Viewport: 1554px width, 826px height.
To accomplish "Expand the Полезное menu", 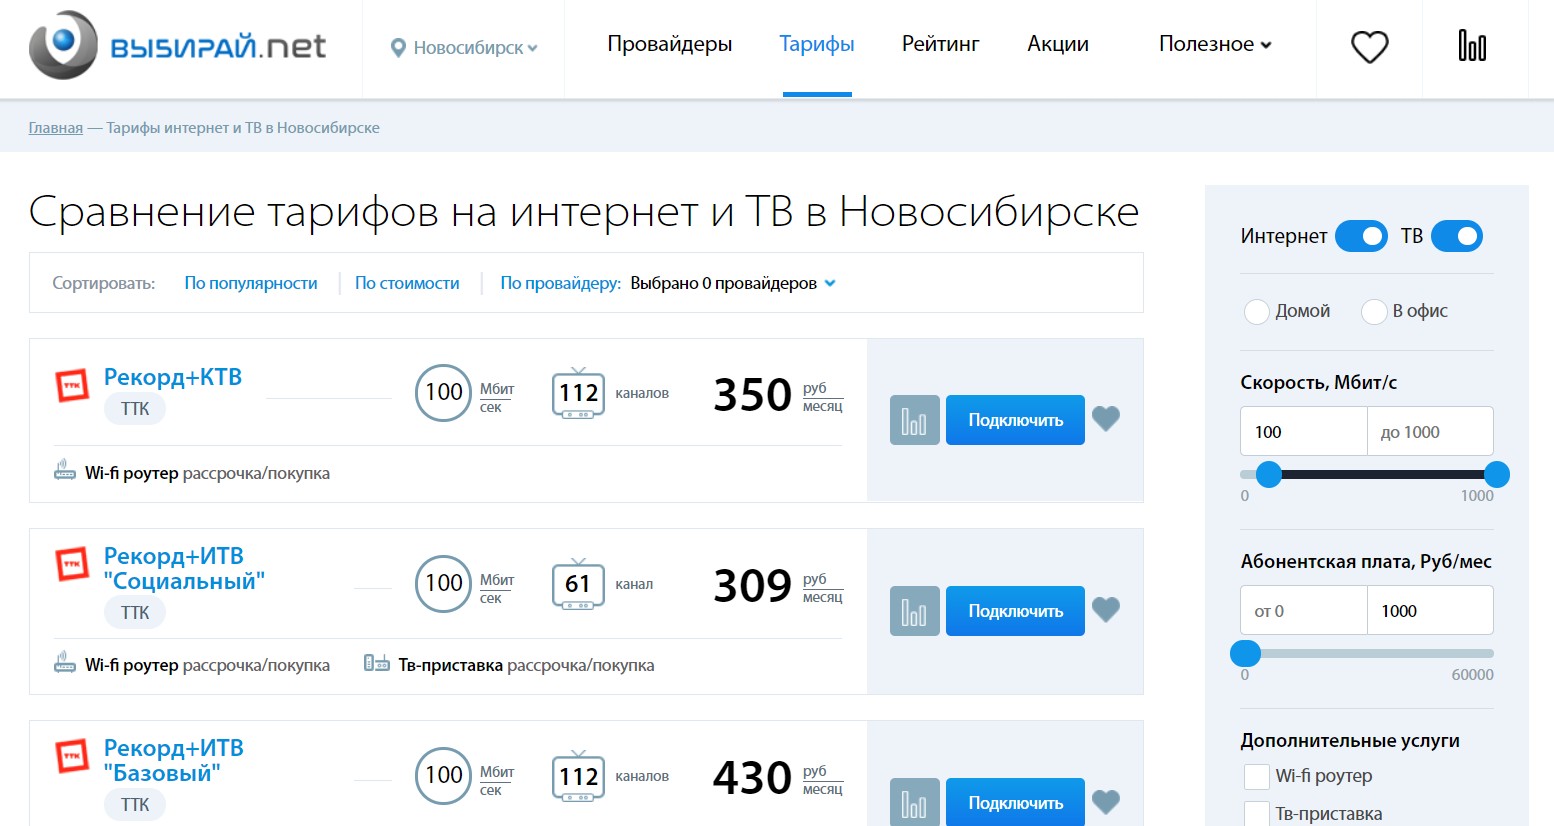I will coord(1215,44).
